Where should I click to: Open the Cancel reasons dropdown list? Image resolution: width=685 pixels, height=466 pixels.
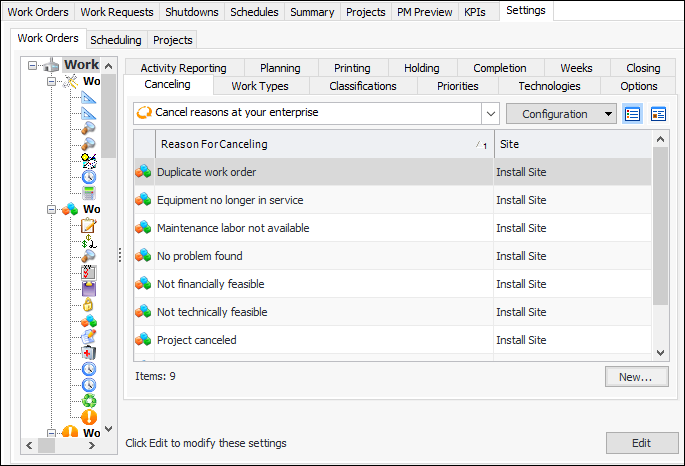[489, 113]
